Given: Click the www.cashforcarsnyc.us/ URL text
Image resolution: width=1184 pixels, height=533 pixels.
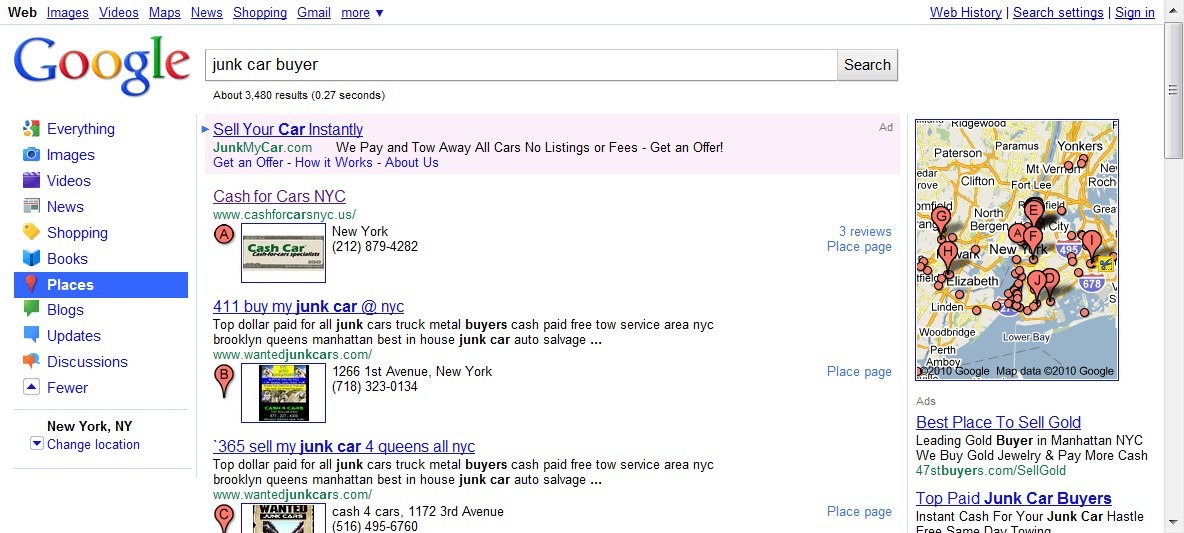Looking at the screenshot, I should tap(284, 214).
